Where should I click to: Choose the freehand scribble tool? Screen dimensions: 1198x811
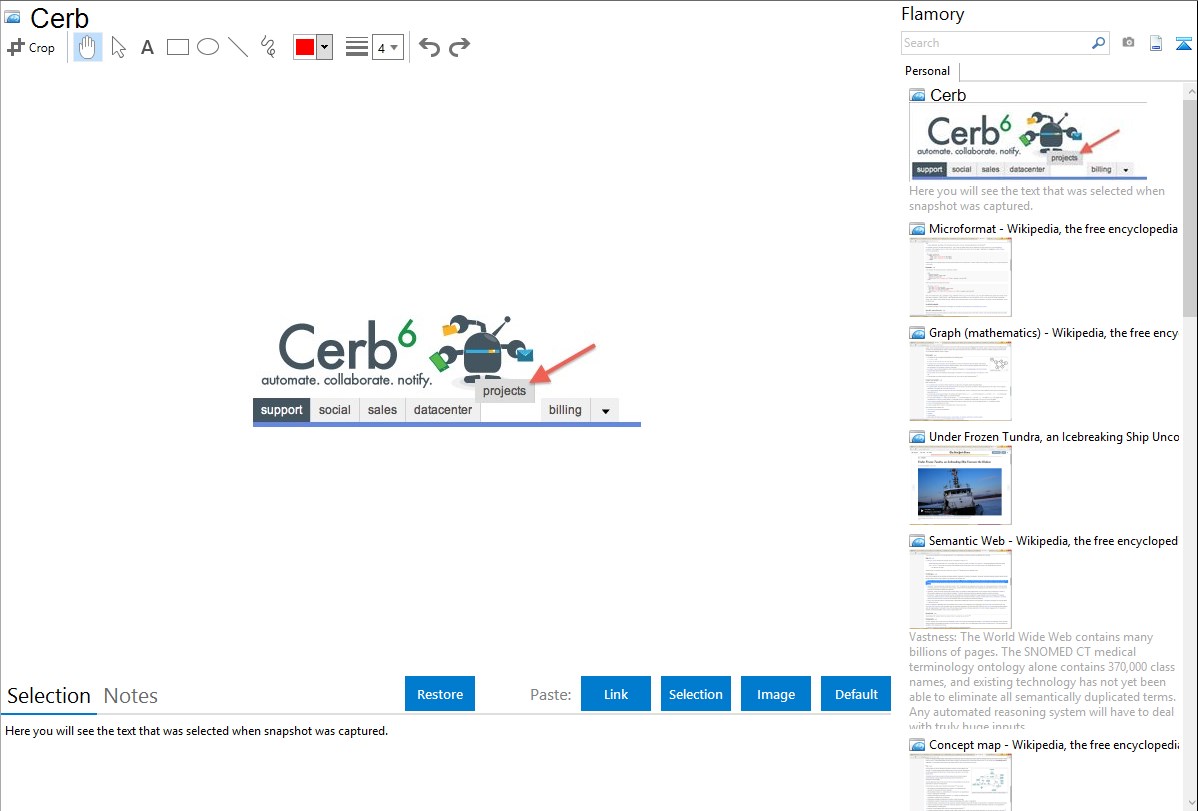tap(268, 47)
